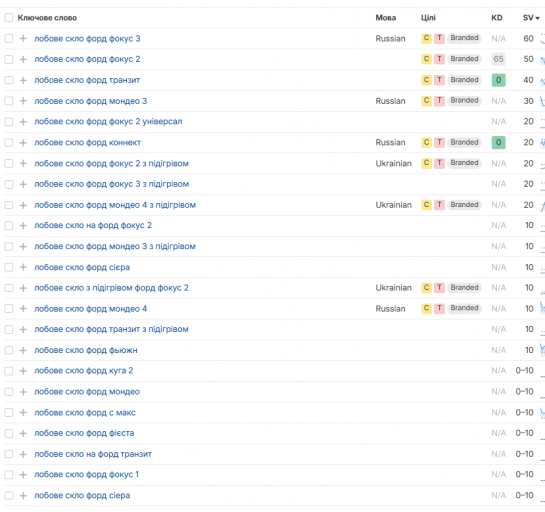Image resolution: width=545 pixels, height=512 pixels.
Task: Click plus icon for лобове скло форд фокус 1
Action: click(23, 475)
